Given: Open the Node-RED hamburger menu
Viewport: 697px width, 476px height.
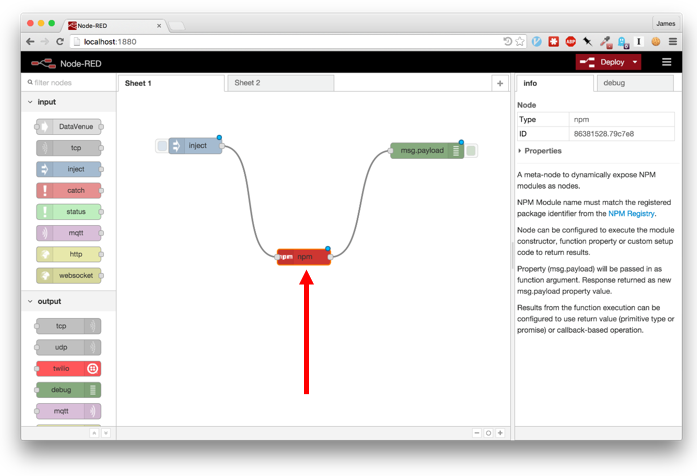Looking at the screenshot, I should (667, 62).
